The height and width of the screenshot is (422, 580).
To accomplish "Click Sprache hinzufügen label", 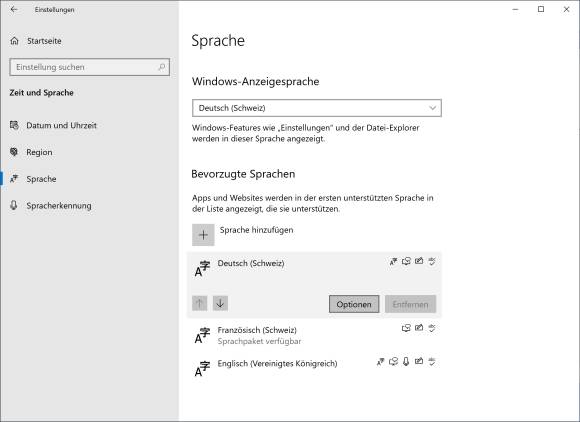I will (256, 230).
